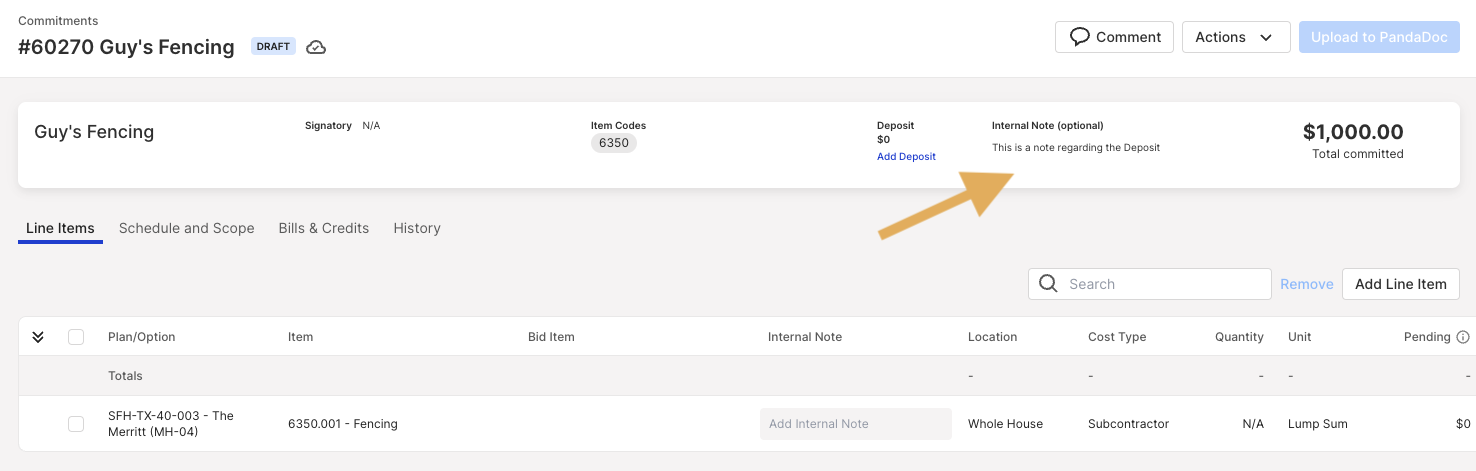Click the speech bubble Comment icon

click(1079, 37)
